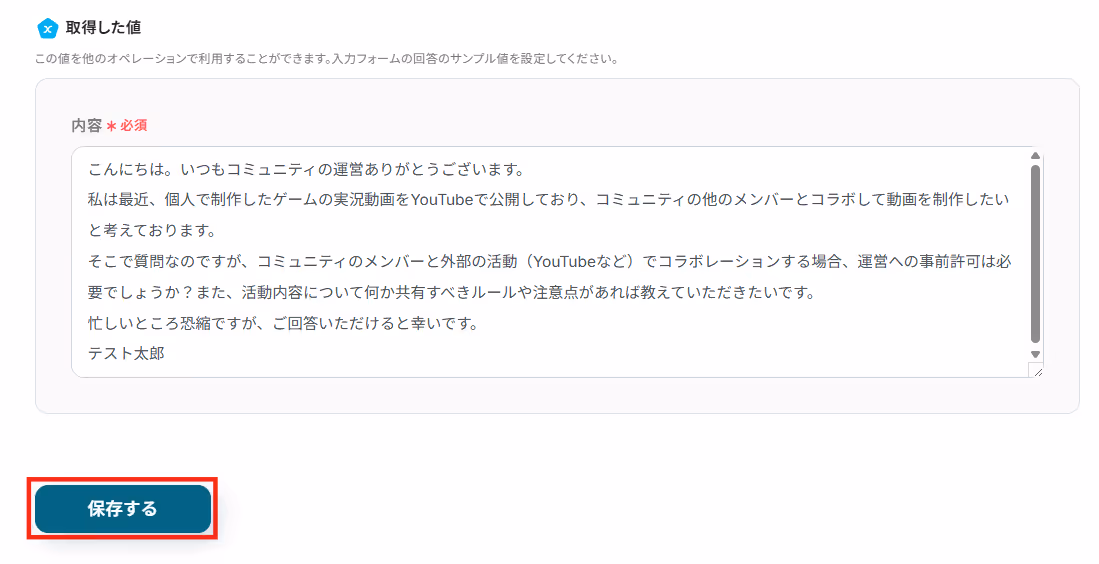Select the 取得した値 section heading
This screenshot has width=1099, height=564.
click(x=103, y=28)
